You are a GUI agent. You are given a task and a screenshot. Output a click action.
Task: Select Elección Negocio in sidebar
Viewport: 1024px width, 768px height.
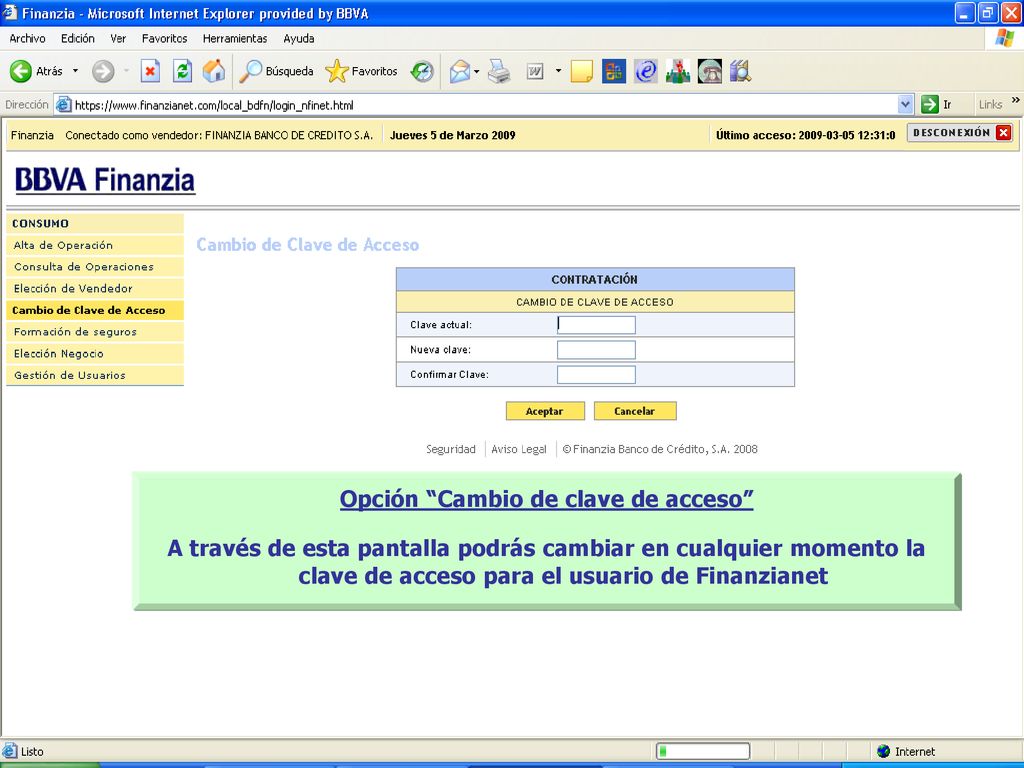click(x=95, y=353)
